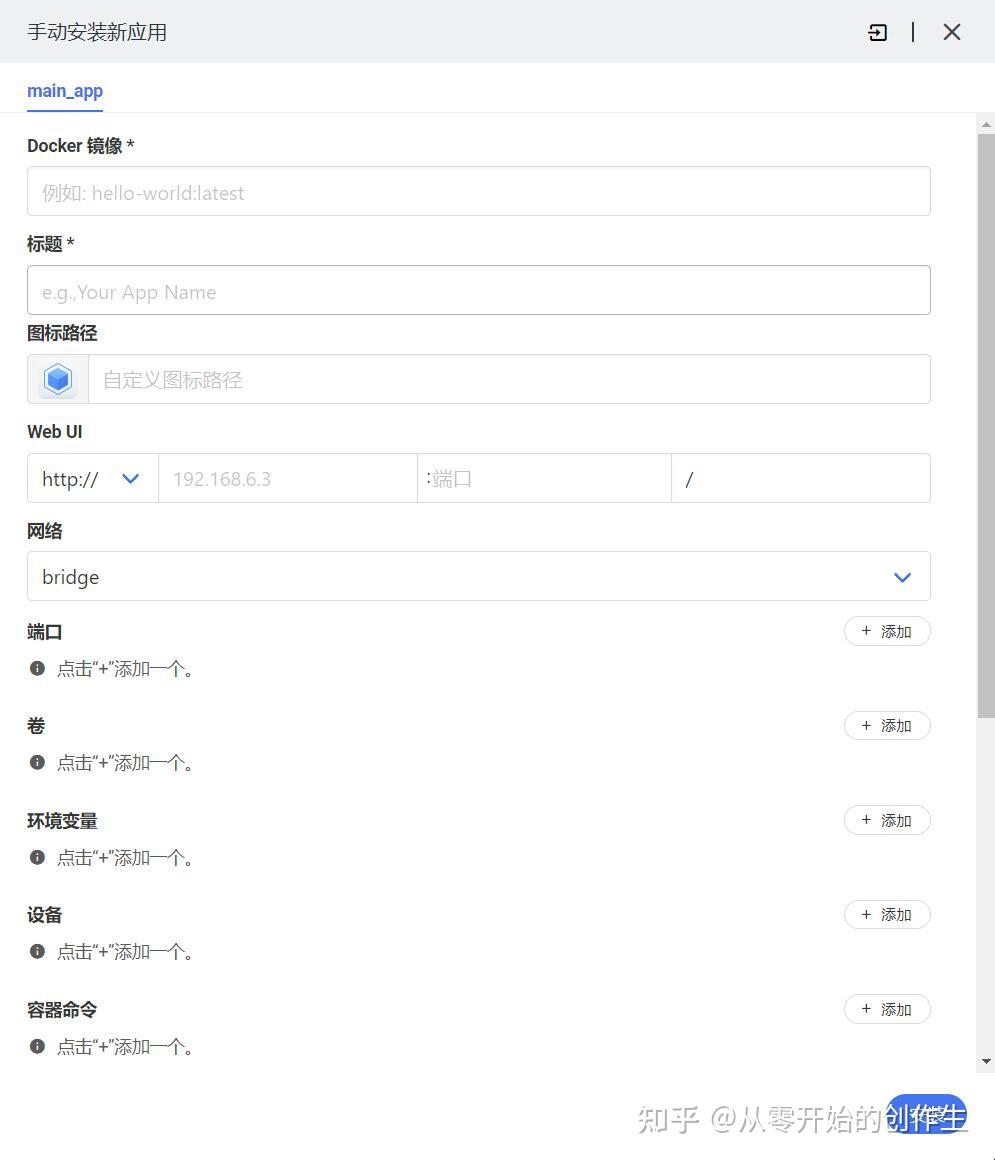Click the blue cube app icon preview
995x1160 pixels.
point(58,380)
